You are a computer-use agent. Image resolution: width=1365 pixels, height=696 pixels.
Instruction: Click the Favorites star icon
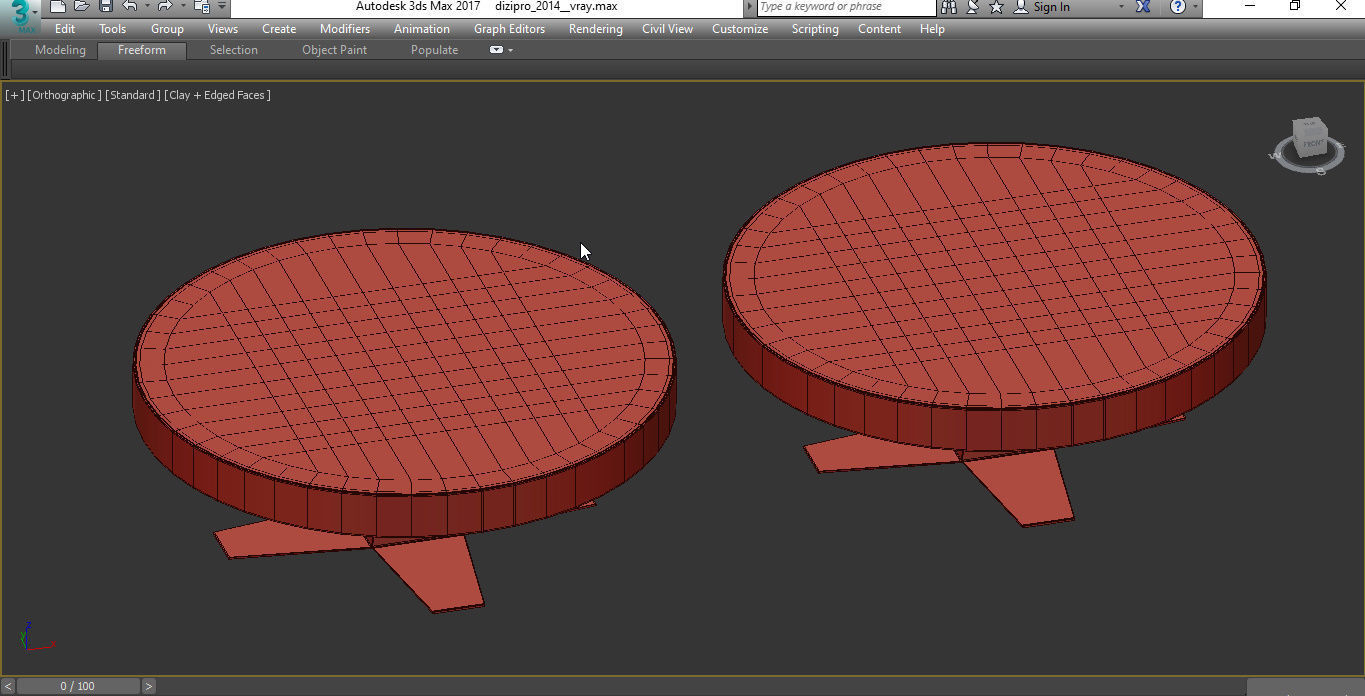(x=996, y=7)
